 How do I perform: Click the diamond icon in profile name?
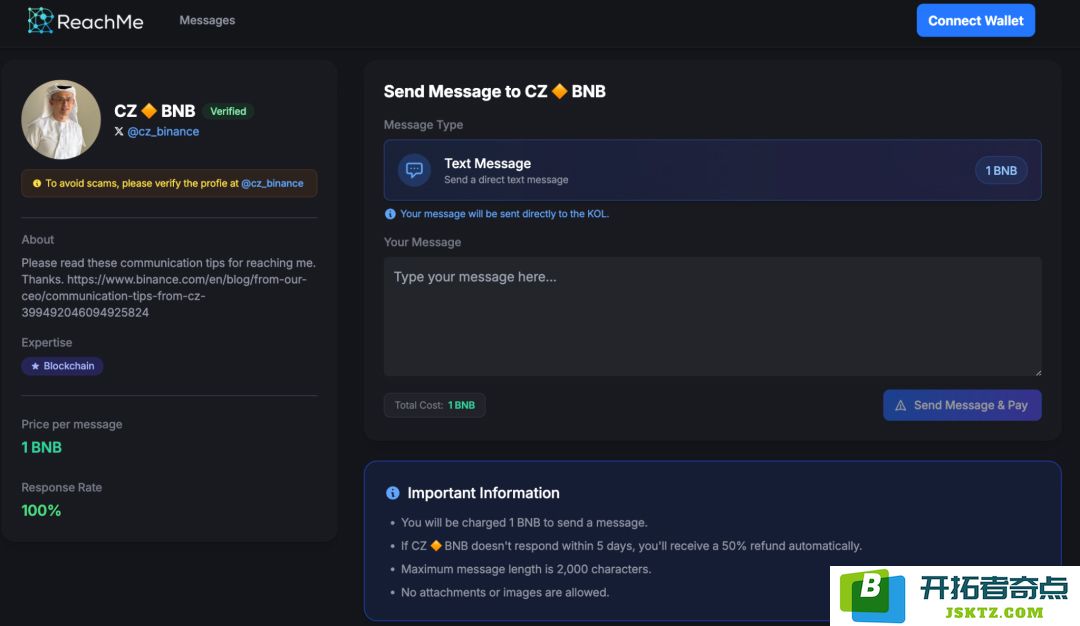pyautogui.click(x=149, y=111)
